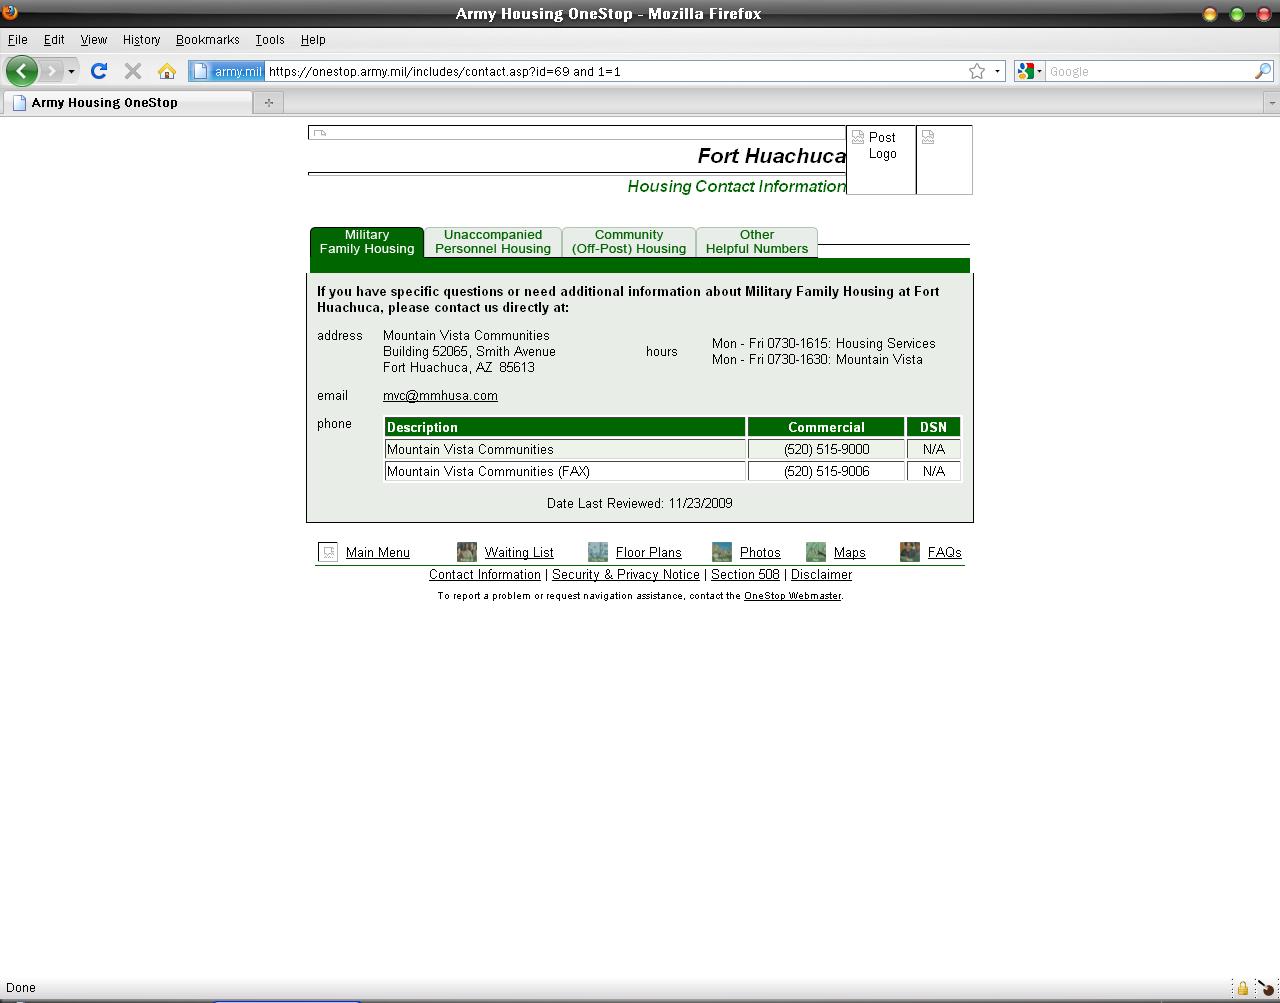Click the stop loading X button
This screenshot has height=1003, width=1280.
[132, 71]
